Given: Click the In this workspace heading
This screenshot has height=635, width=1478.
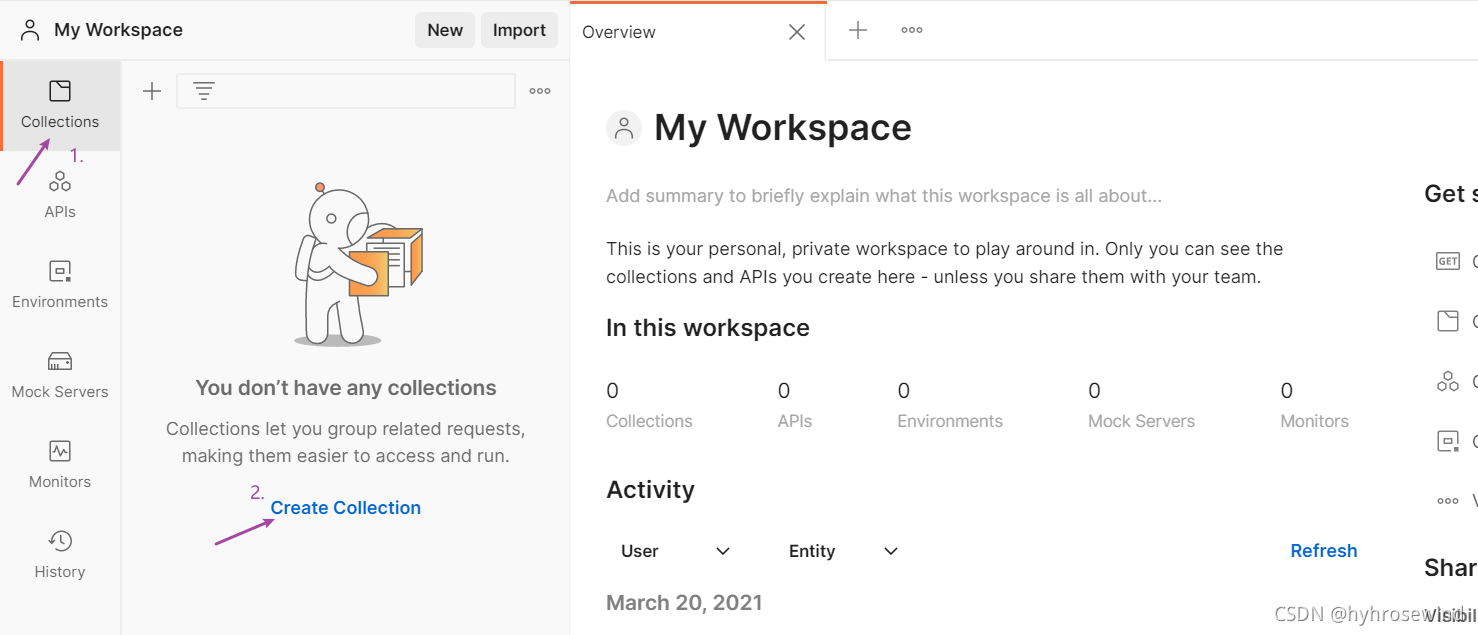Looking at the screenshot, I should 708,328.
